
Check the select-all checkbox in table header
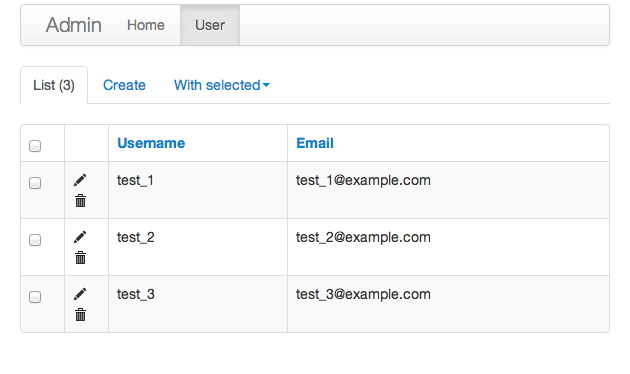point(35,146)
